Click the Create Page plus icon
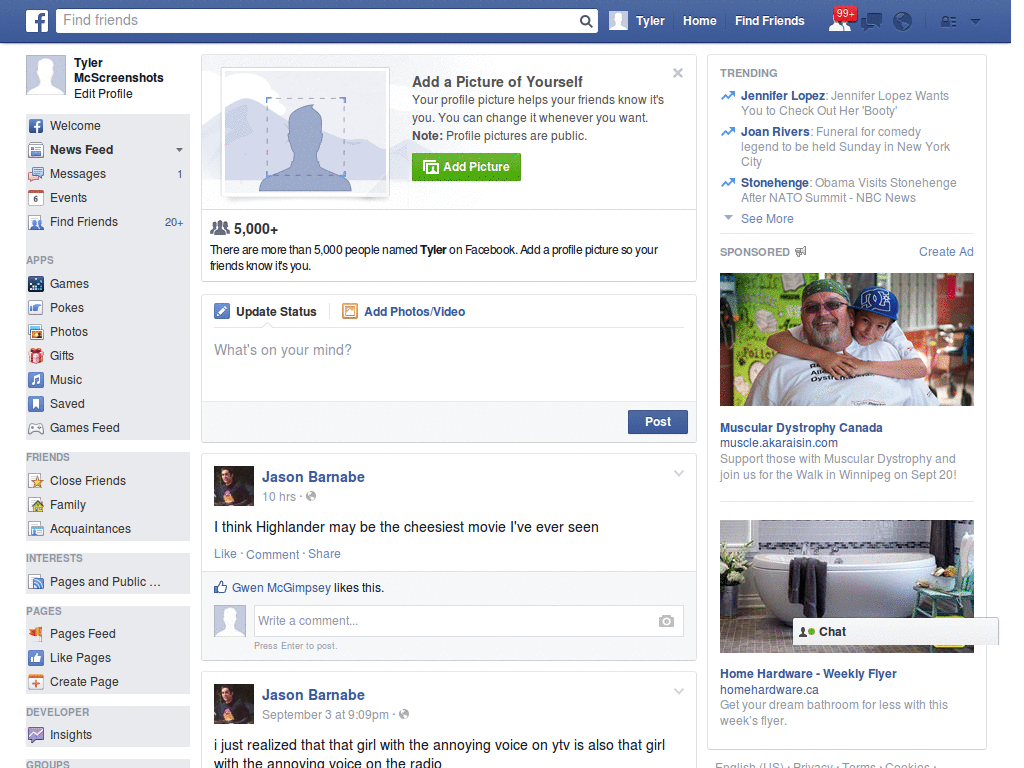Screen dimensions: 1024x768 pos(36,682)
